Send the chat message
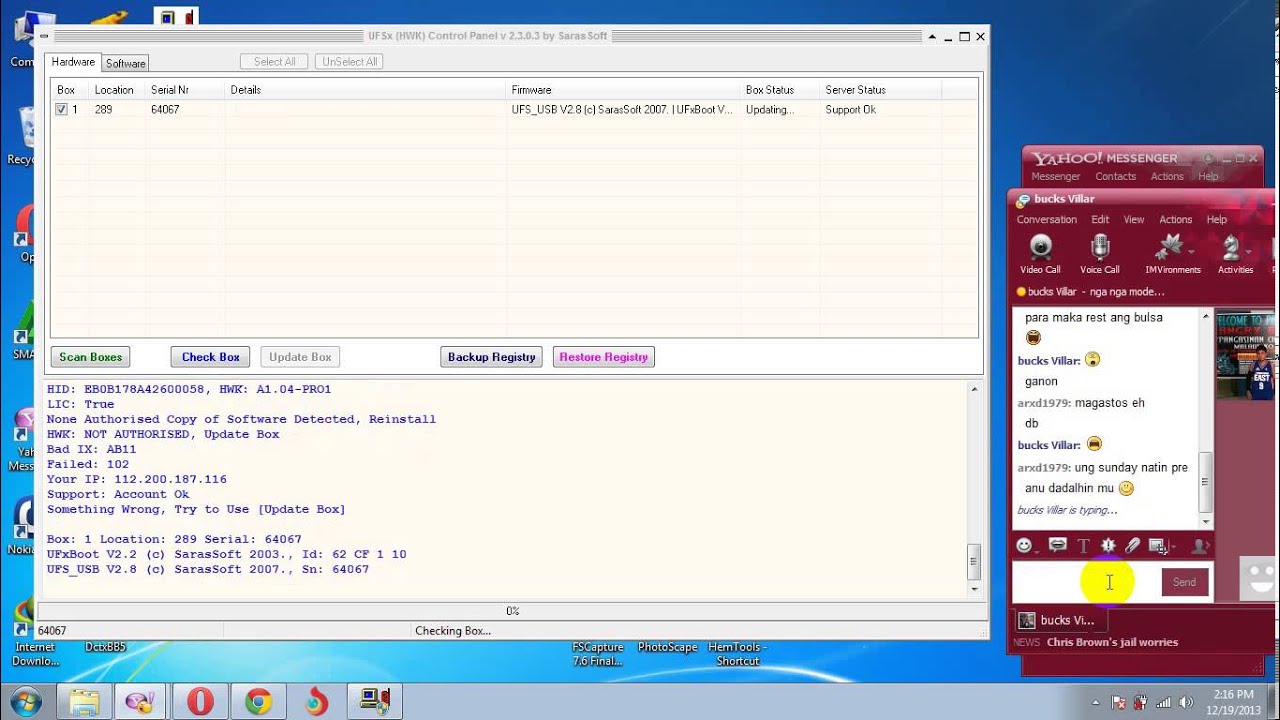1280x720 pixels. pyautogui.click(x=1184, y=582)
